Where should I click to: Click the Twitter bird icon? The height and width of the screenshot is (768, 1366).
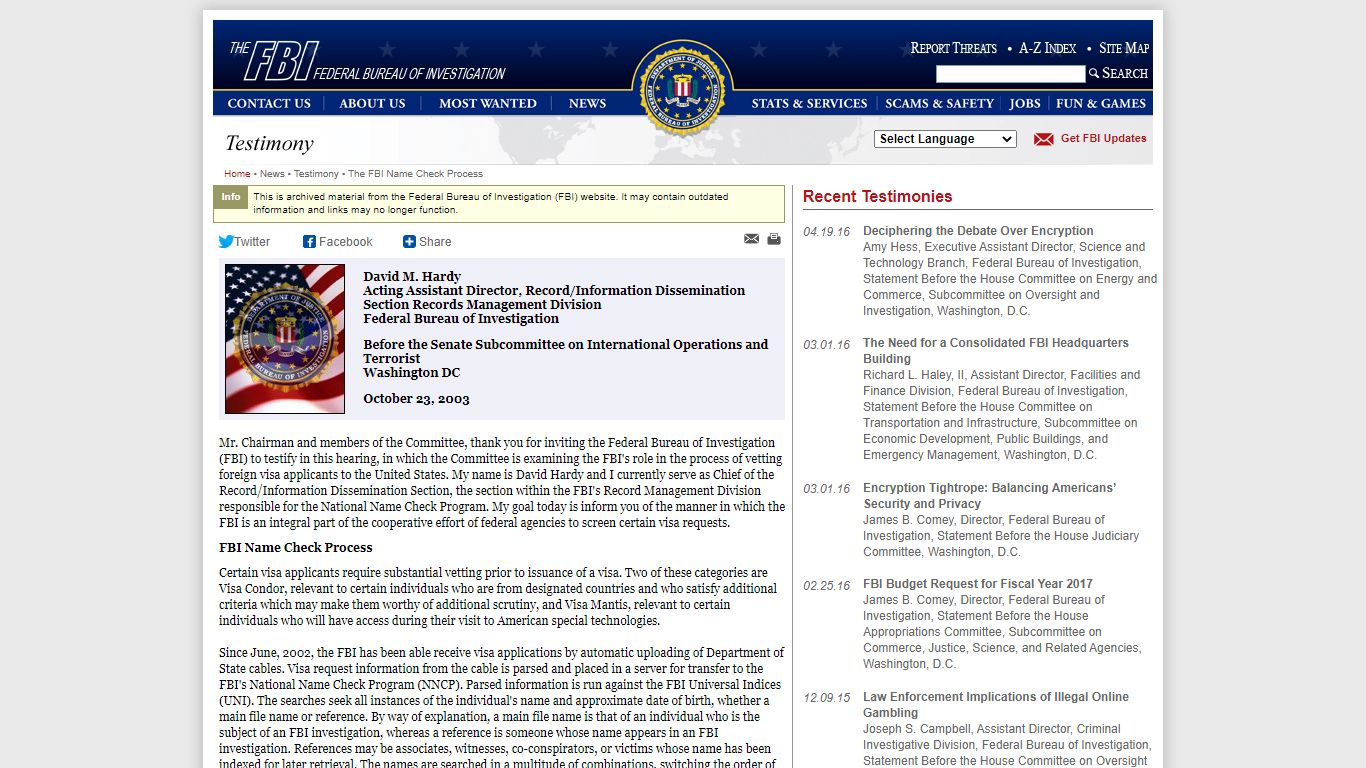(x=226, y=241)
